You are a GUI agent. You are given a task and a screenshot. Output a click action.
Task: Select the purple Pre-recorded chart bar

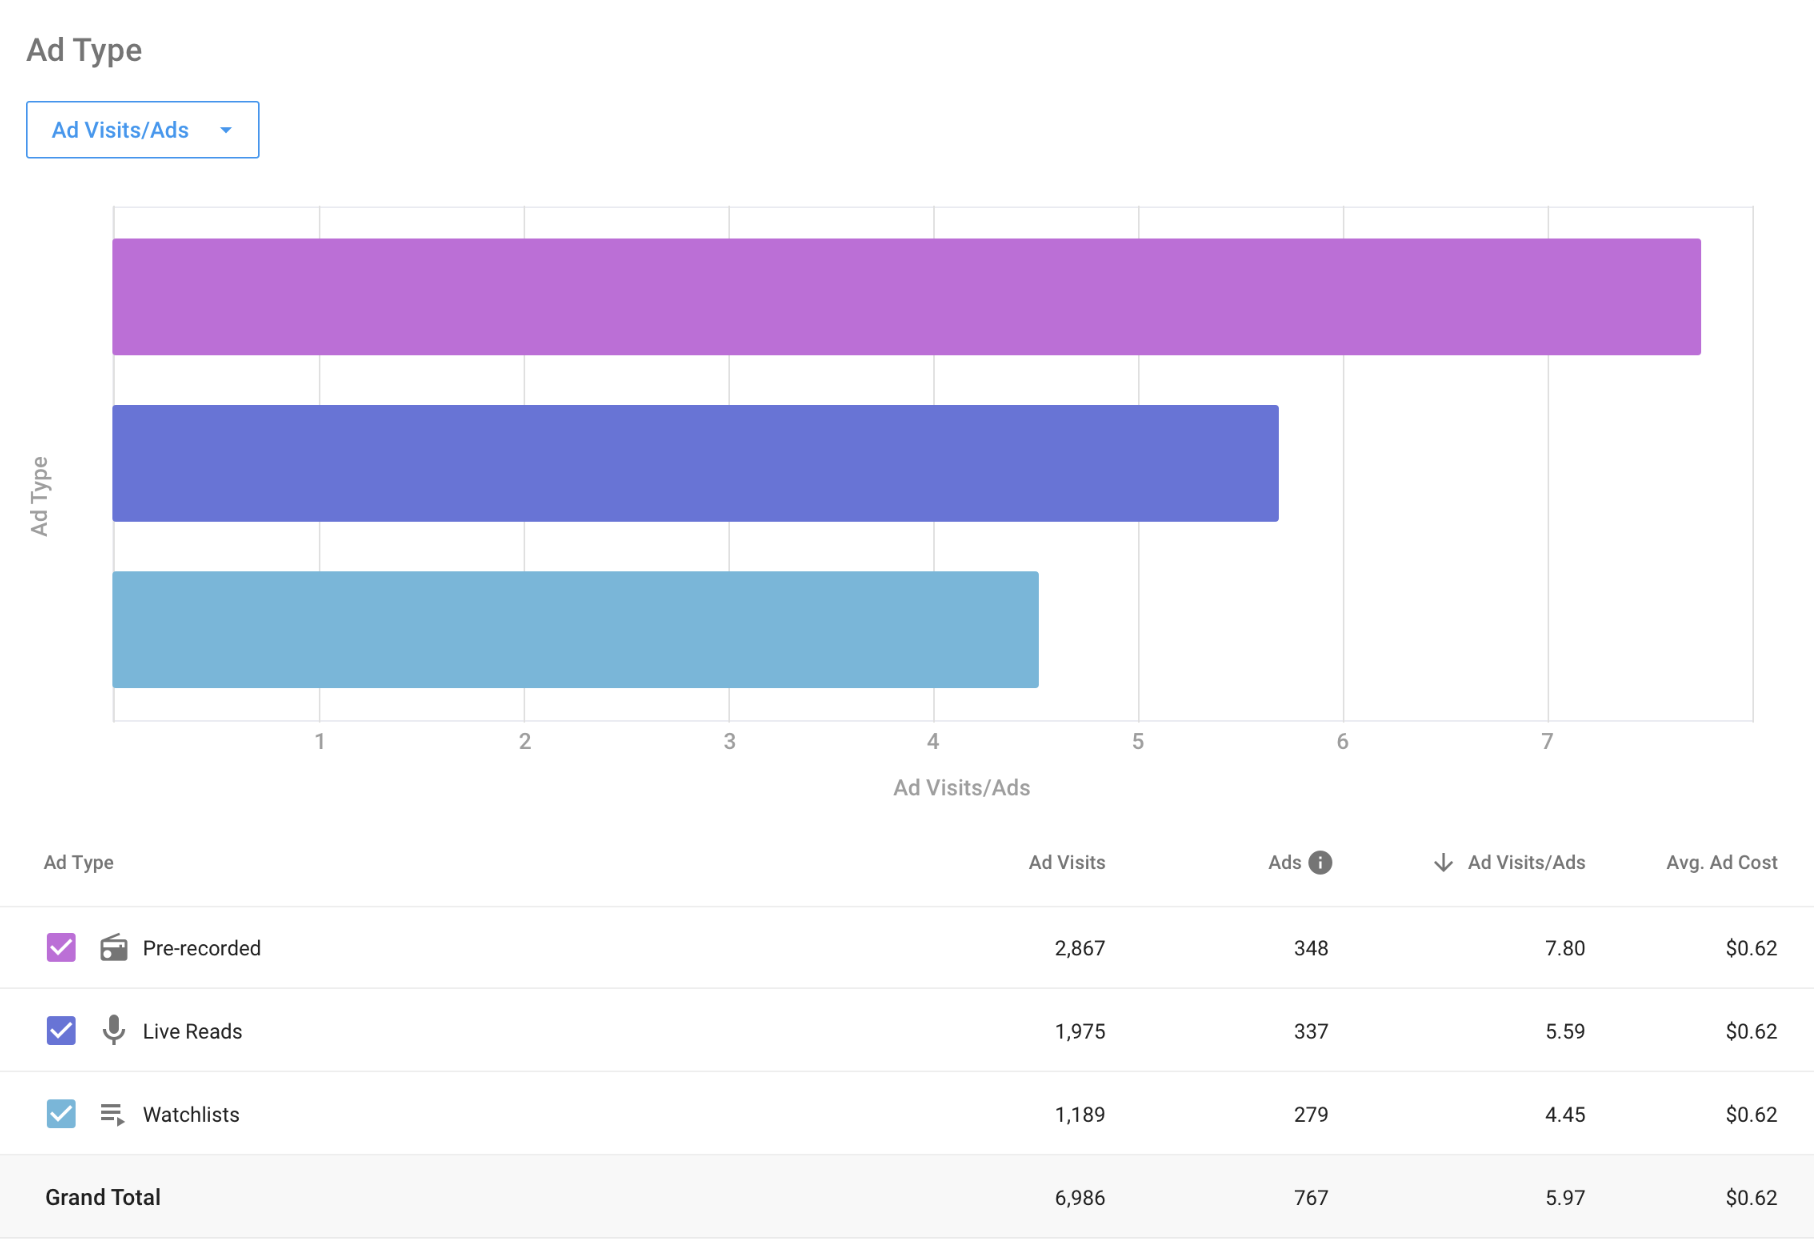pyautogui.click(x=906, y=297)
